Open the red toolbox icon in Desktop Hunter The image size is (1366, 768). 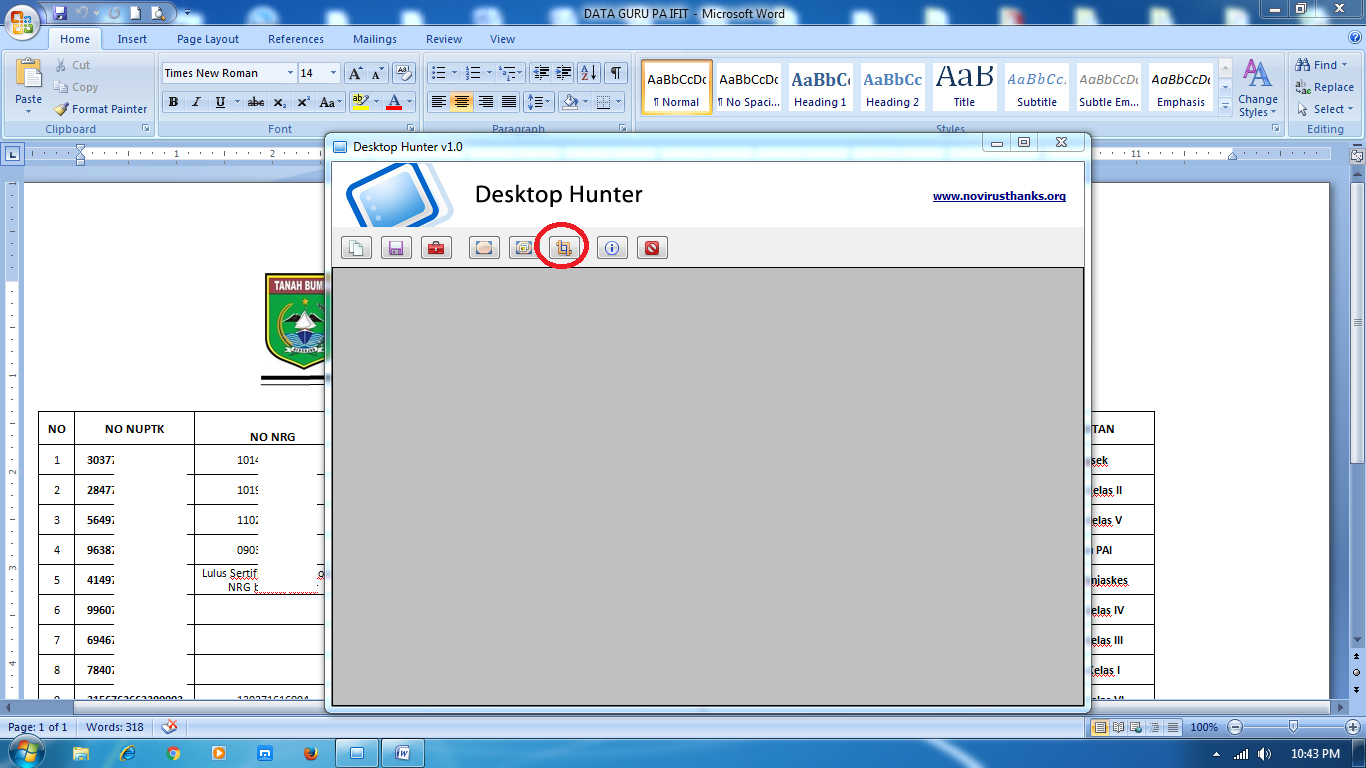pos(435,248)
